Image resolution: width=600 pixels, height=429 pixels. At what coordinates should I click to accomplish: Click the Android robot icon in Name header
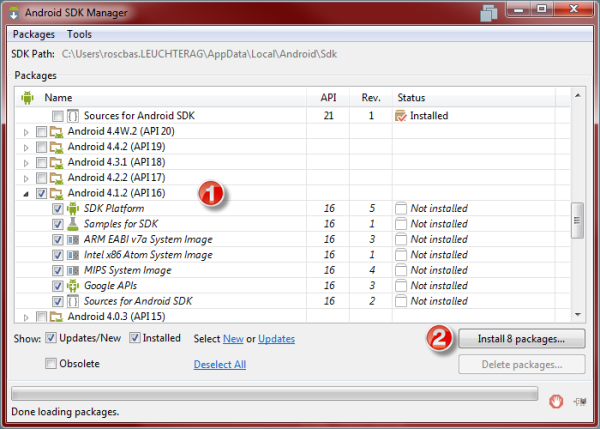pos(27,98)
